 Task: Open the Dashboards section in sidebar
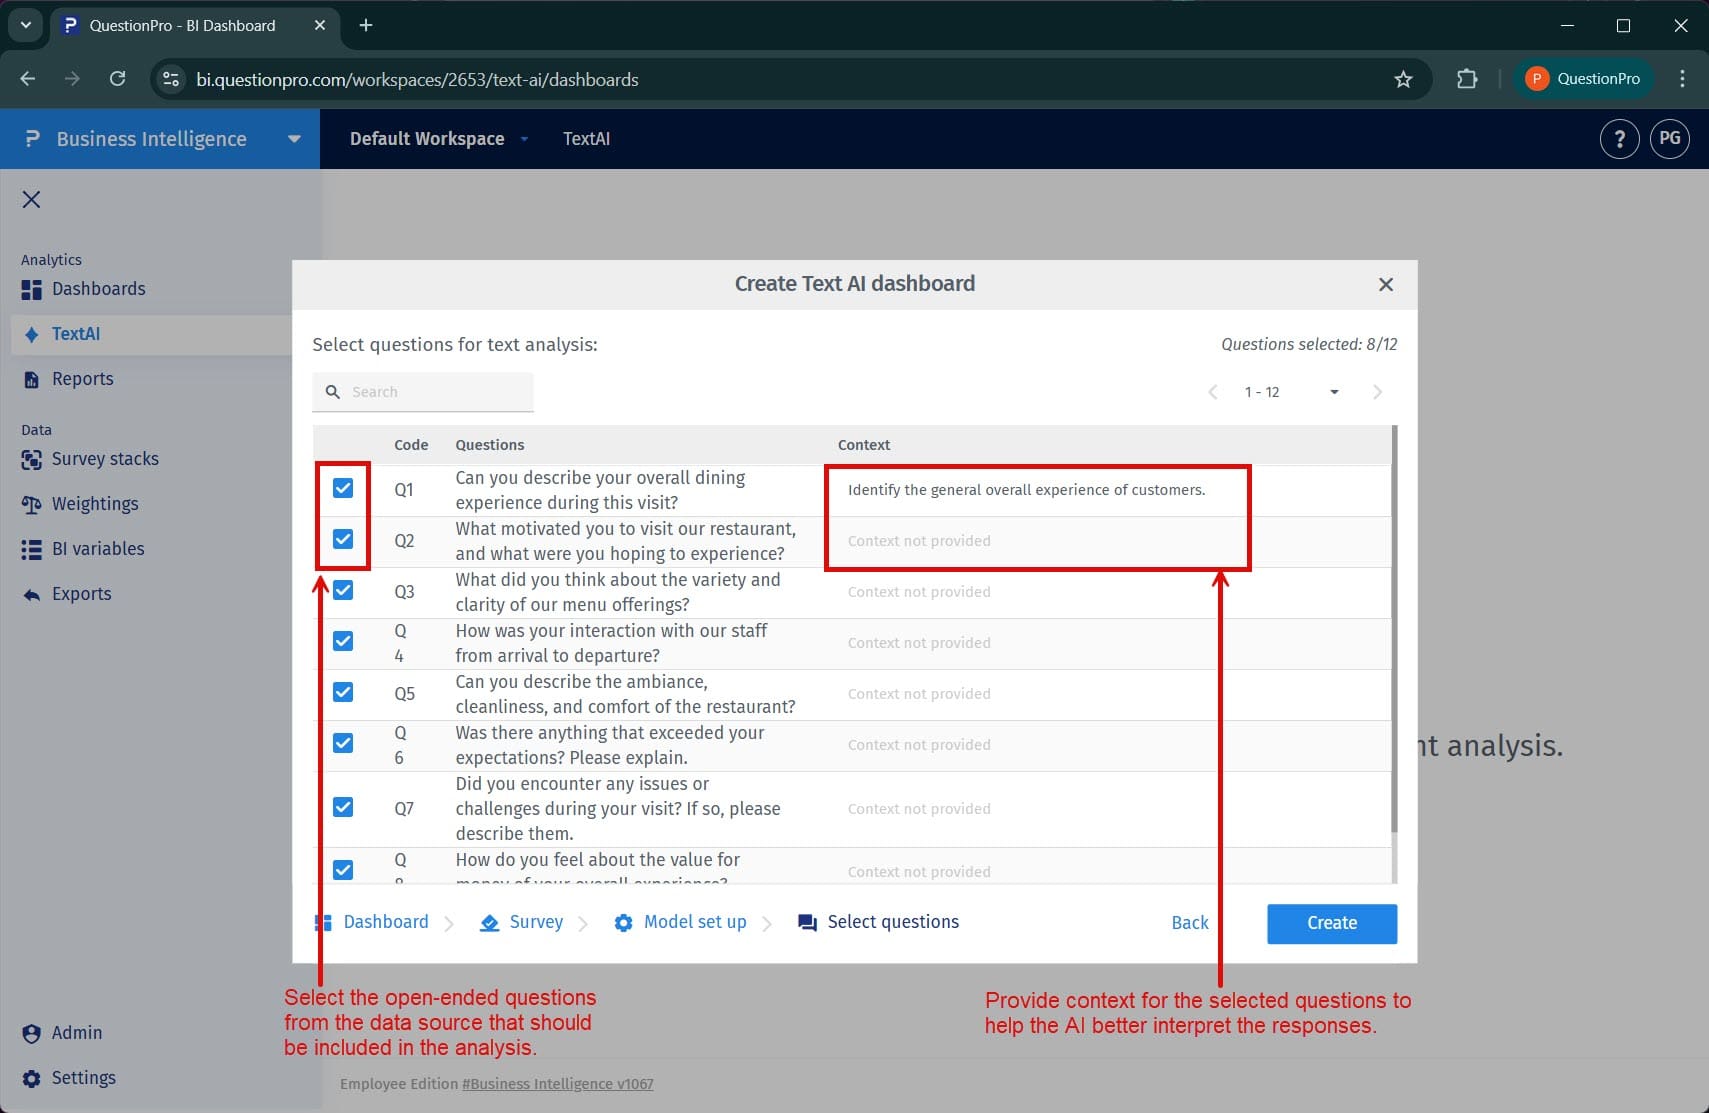click(x=99, y=290)
